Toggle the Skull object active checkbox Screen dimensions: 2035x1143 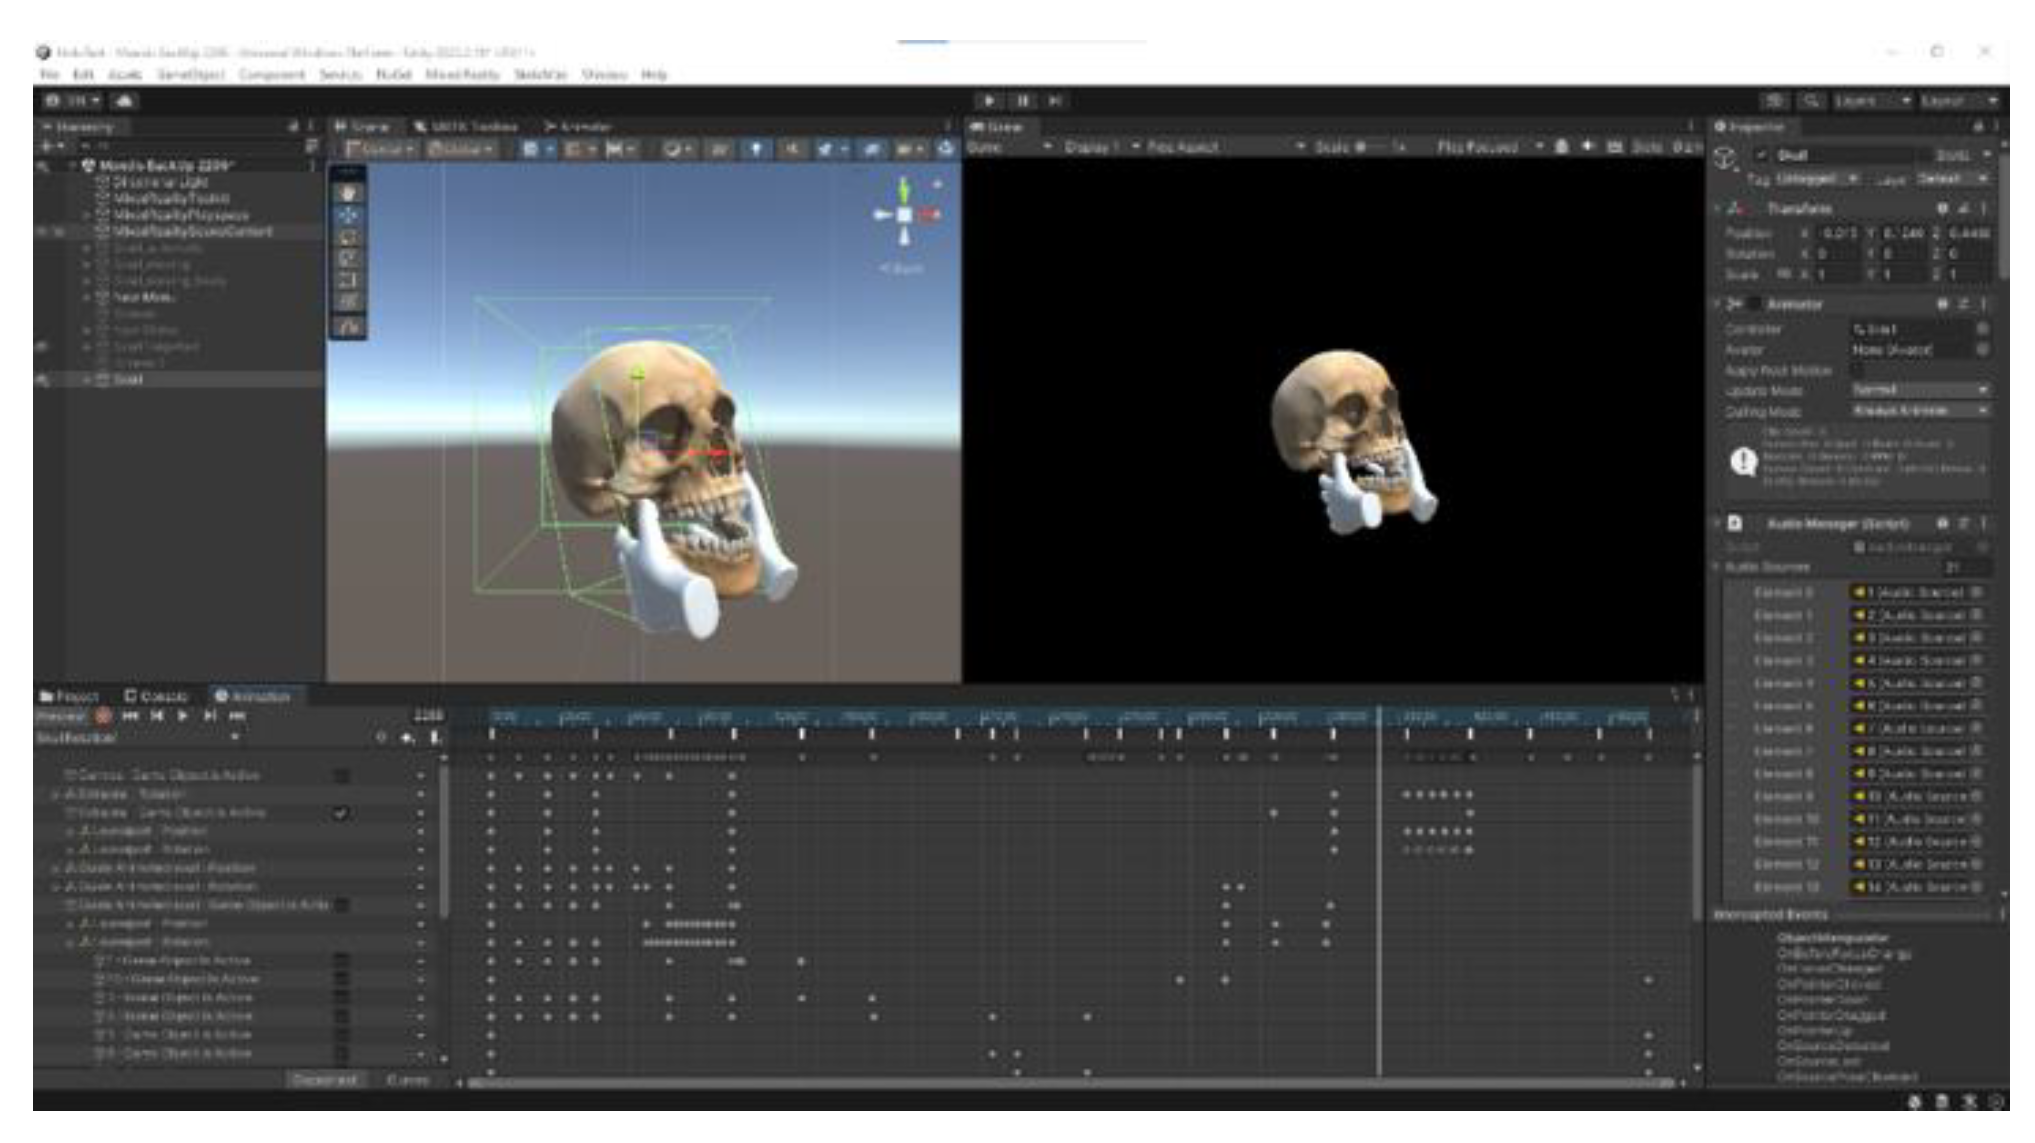point(1760,156)
